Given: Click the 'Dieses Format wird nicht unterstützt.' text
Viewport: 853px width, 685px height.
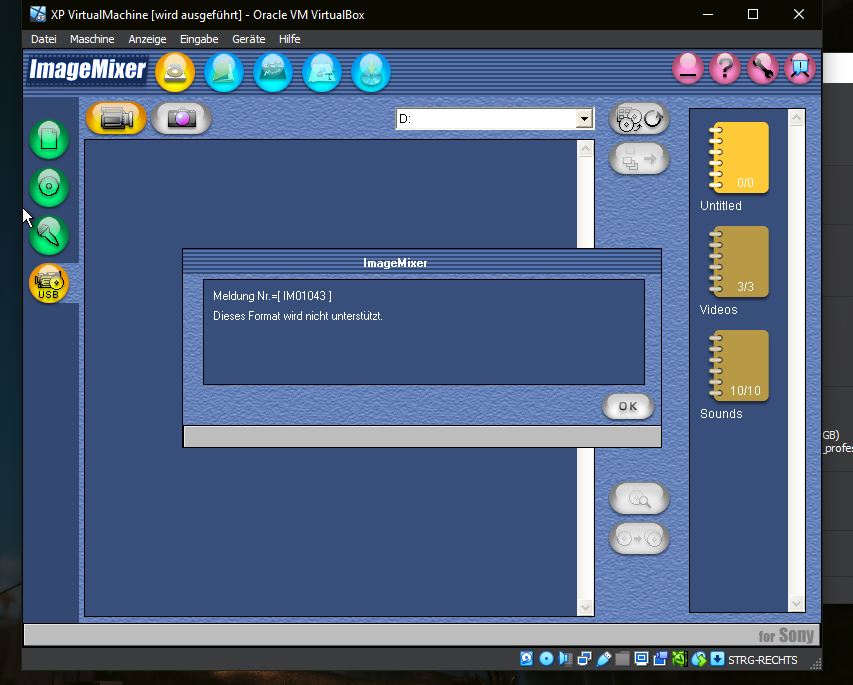Looking at the screenshot, I should 298,316.
